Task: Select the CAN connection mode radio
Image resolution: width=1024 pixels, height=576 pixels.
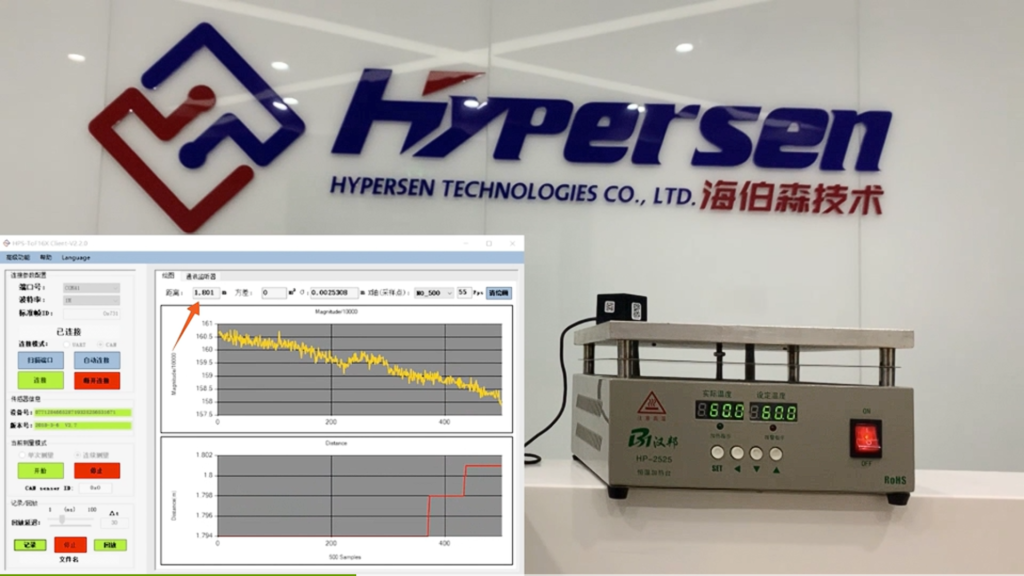Action: click(x=99, y=344)
